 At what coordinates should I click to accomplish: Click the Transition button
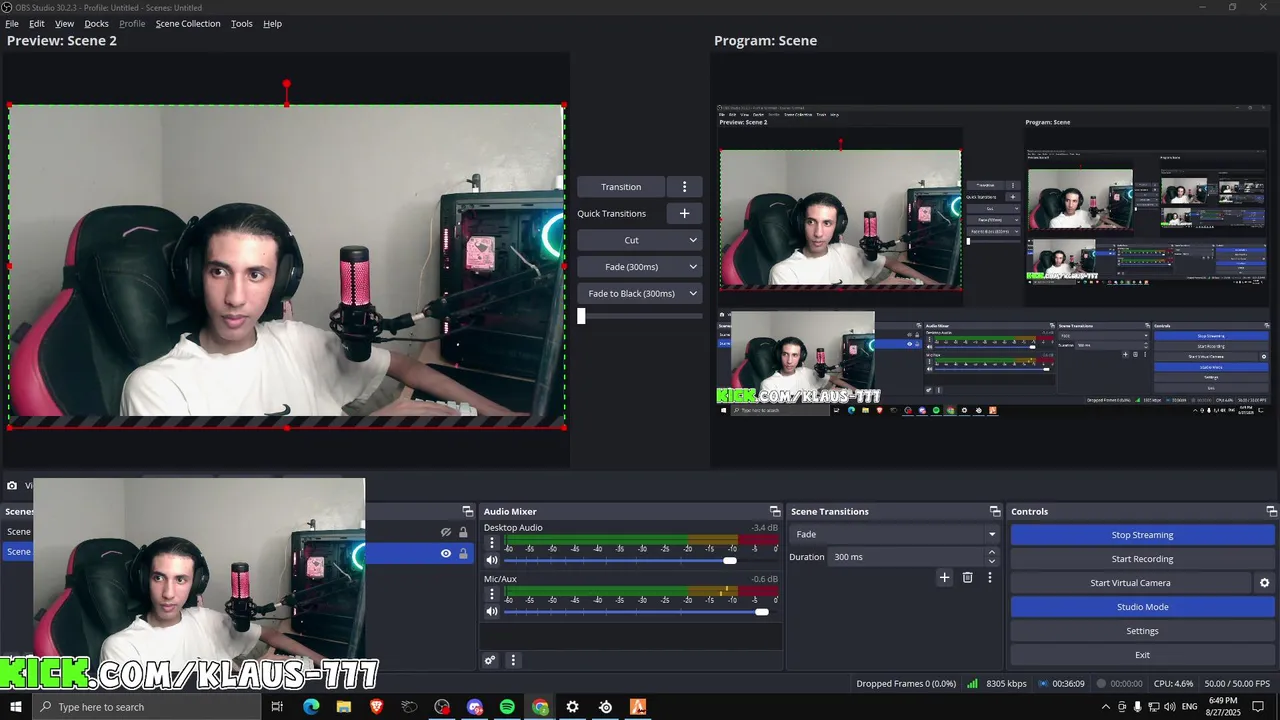click(621, 187)
